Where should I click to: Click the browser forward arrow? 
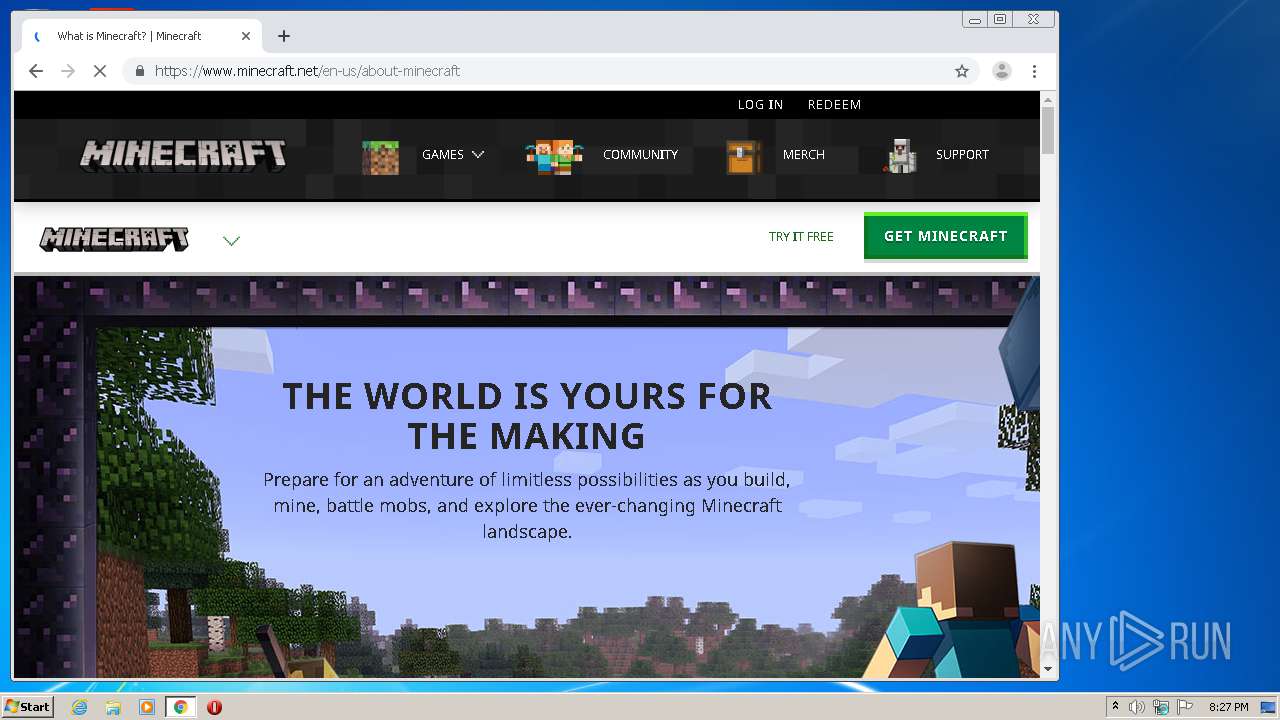(68, 71)
